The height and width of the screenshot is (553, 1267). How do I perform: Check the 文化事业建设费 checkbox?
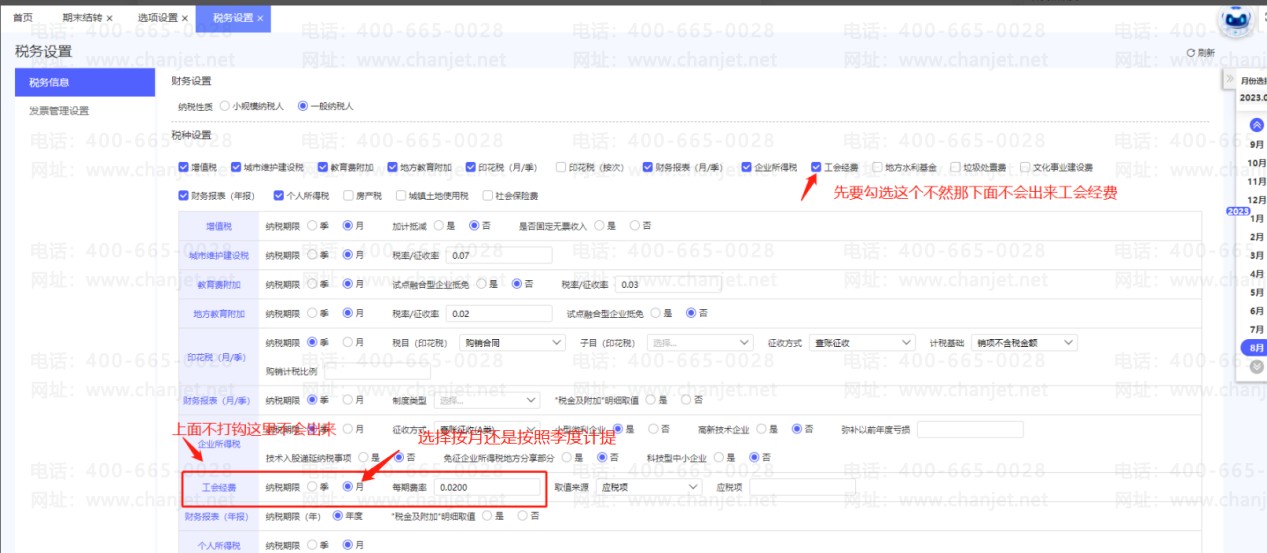[1025, 167]
